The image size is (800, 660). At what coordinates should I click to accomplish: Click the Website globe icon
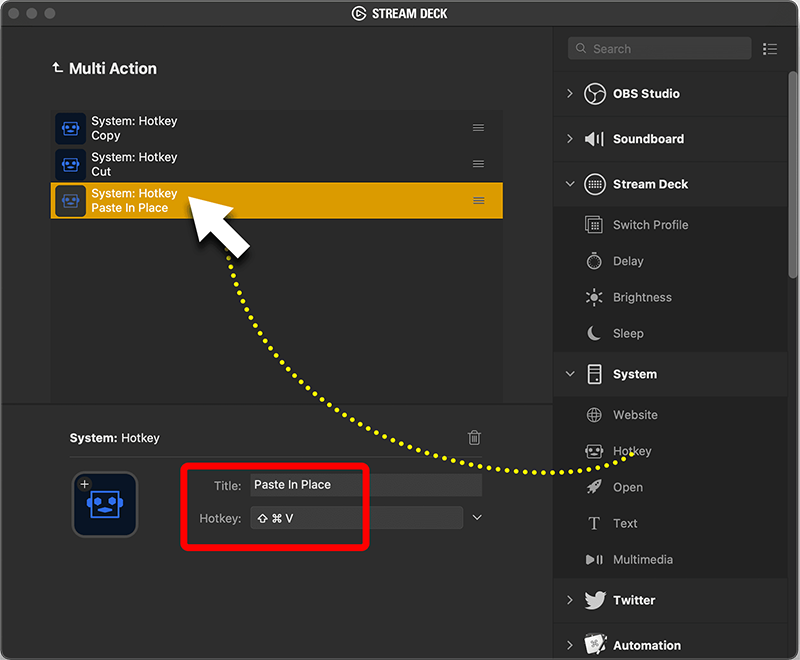(594, 415)
